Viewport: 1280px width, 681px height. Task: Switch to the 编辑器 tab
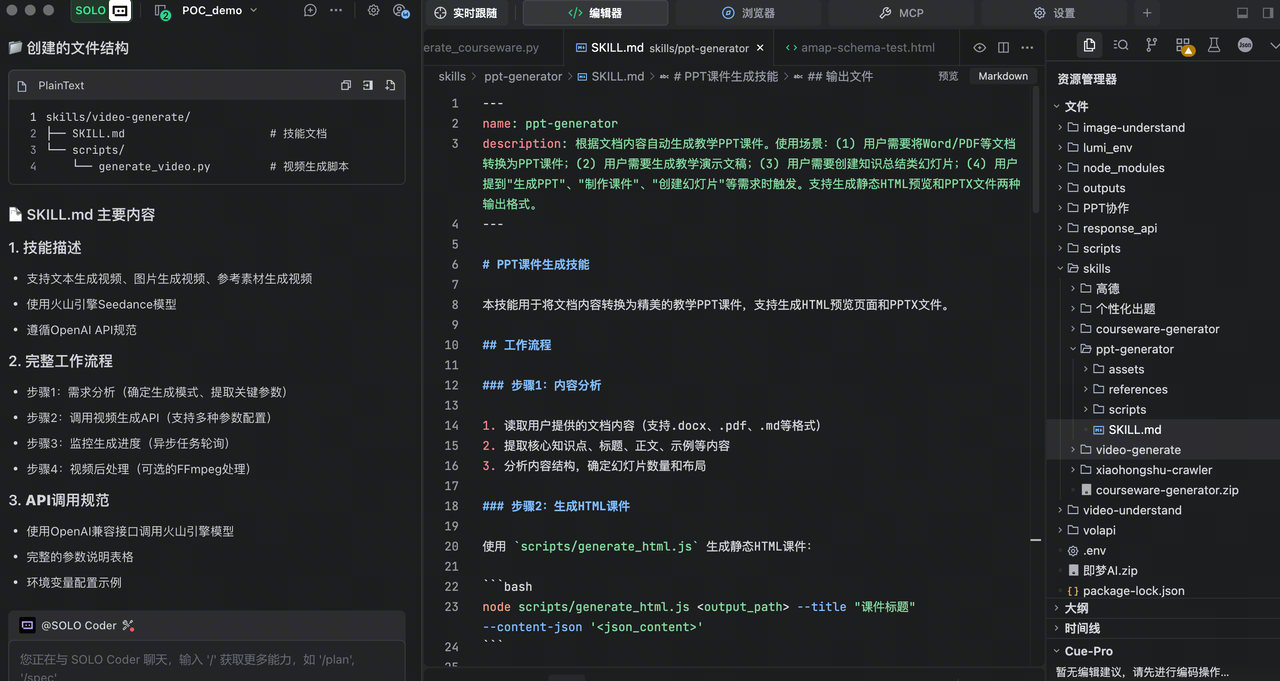(595, 13)
